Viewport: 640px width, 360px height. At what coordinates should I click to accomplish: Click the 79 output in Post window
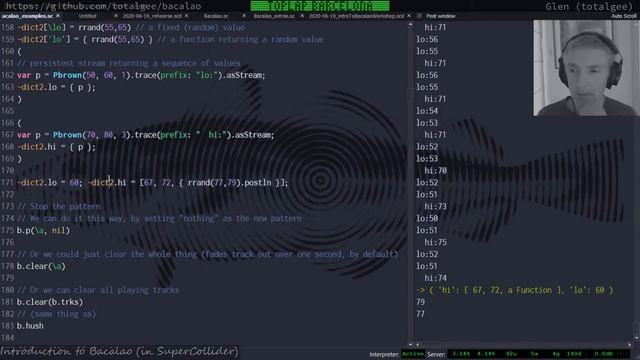click(420, 302)
